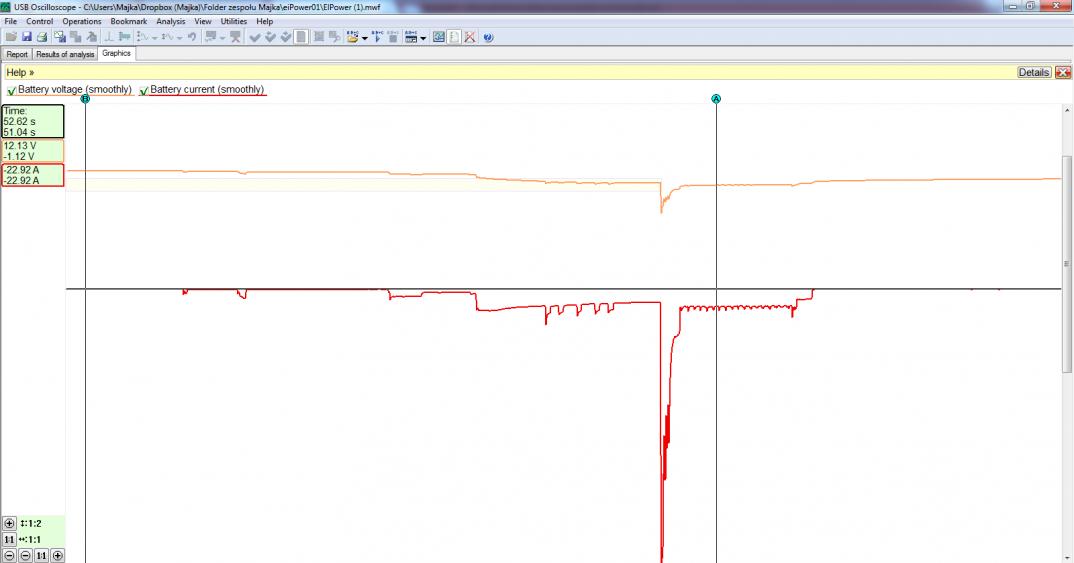The width and height of the screenshot is (1074, 563).
Task: Click the 1:1 button beside horizontal scale
Action: 10,539
